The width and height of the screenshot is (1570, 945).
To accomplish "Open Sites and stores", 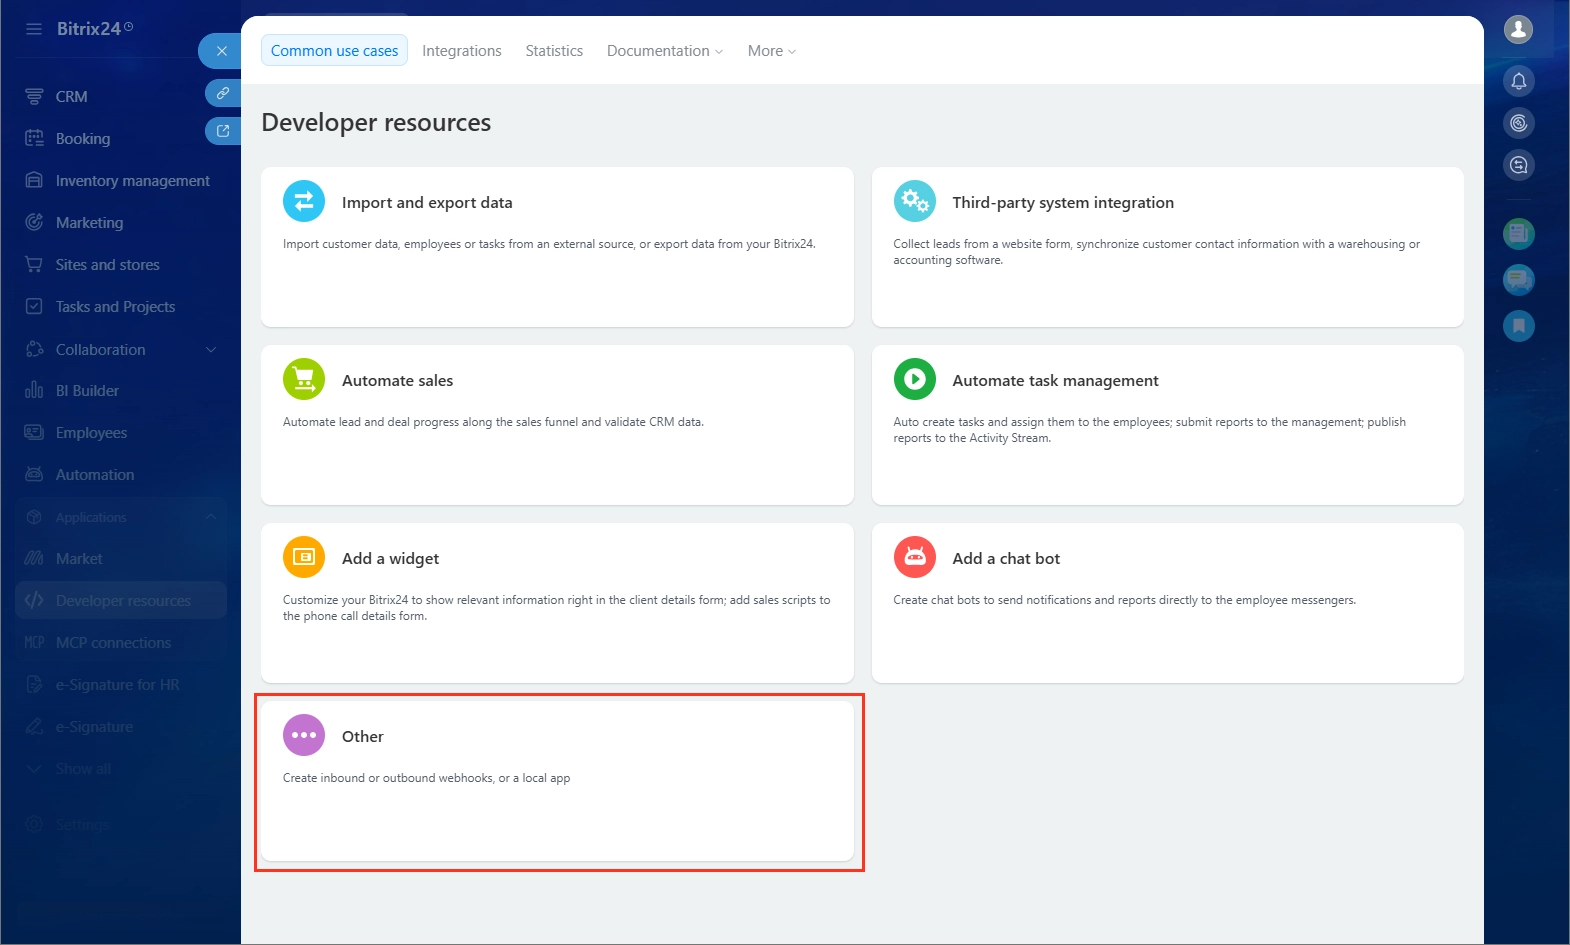I will (108, 265).
